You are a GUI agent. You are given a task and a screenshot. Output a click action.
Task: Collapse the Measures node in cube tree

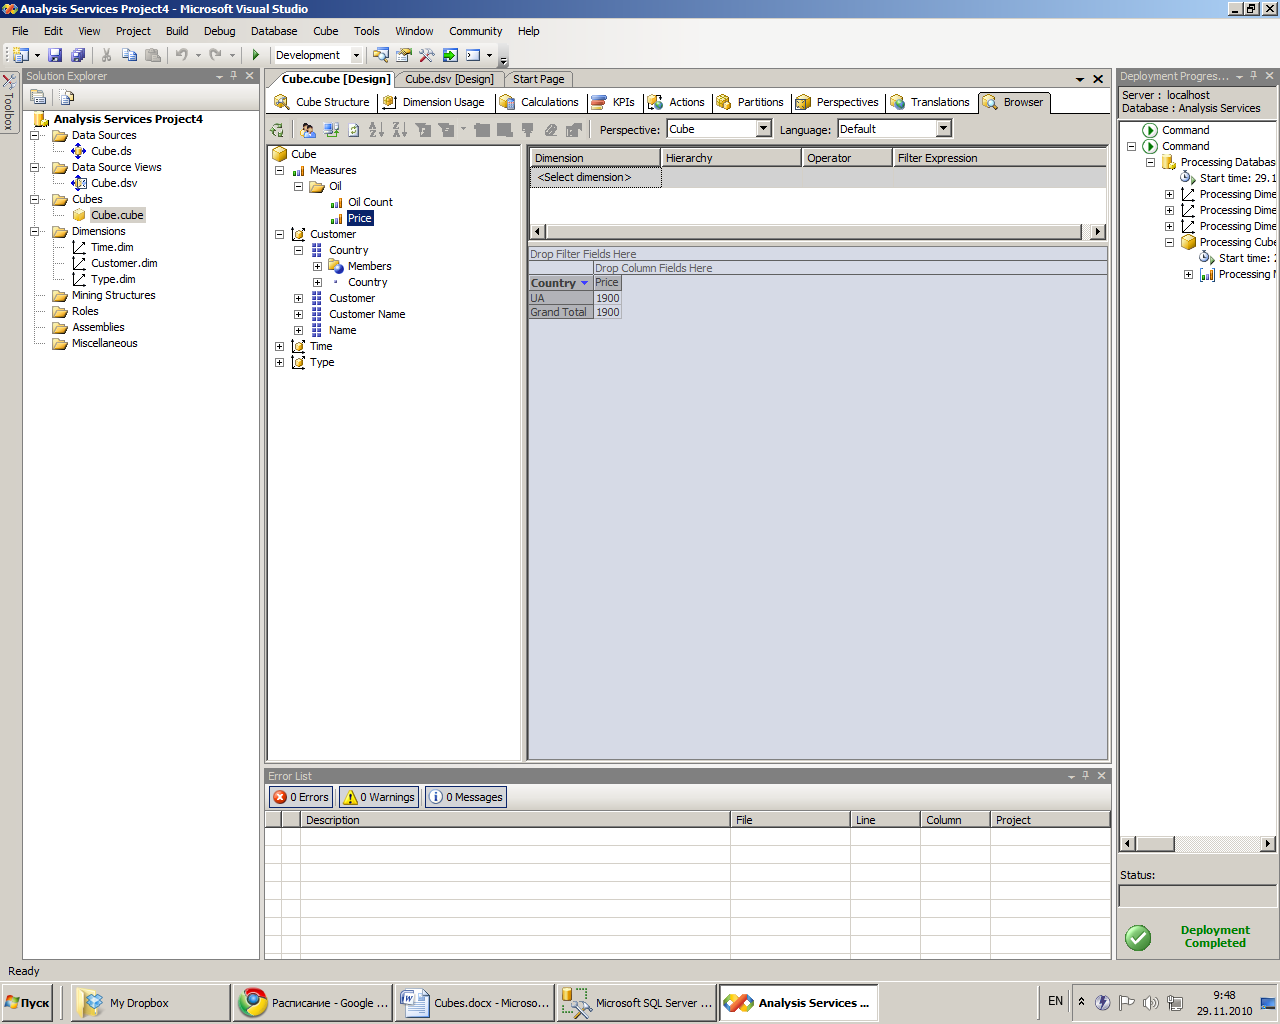coord(279,170)
